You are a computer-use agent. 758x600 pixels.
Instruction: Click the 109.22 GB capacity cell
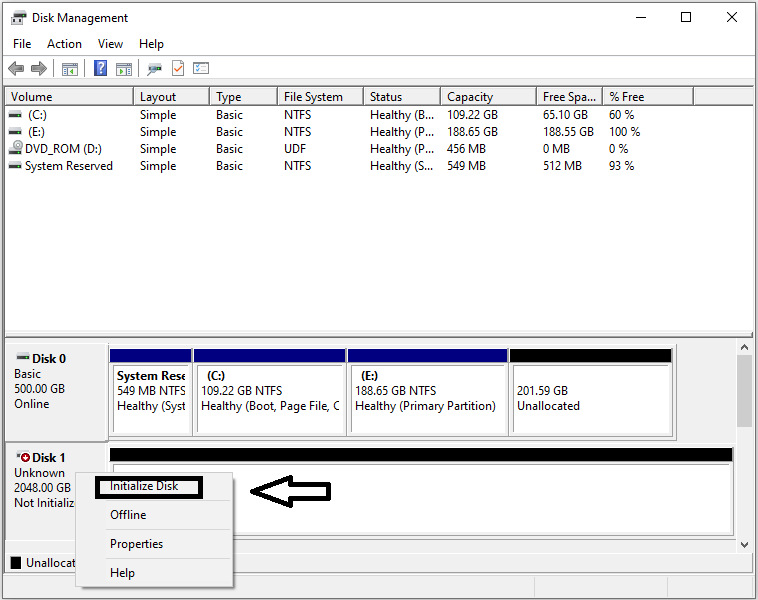click(x=472, y=115)
